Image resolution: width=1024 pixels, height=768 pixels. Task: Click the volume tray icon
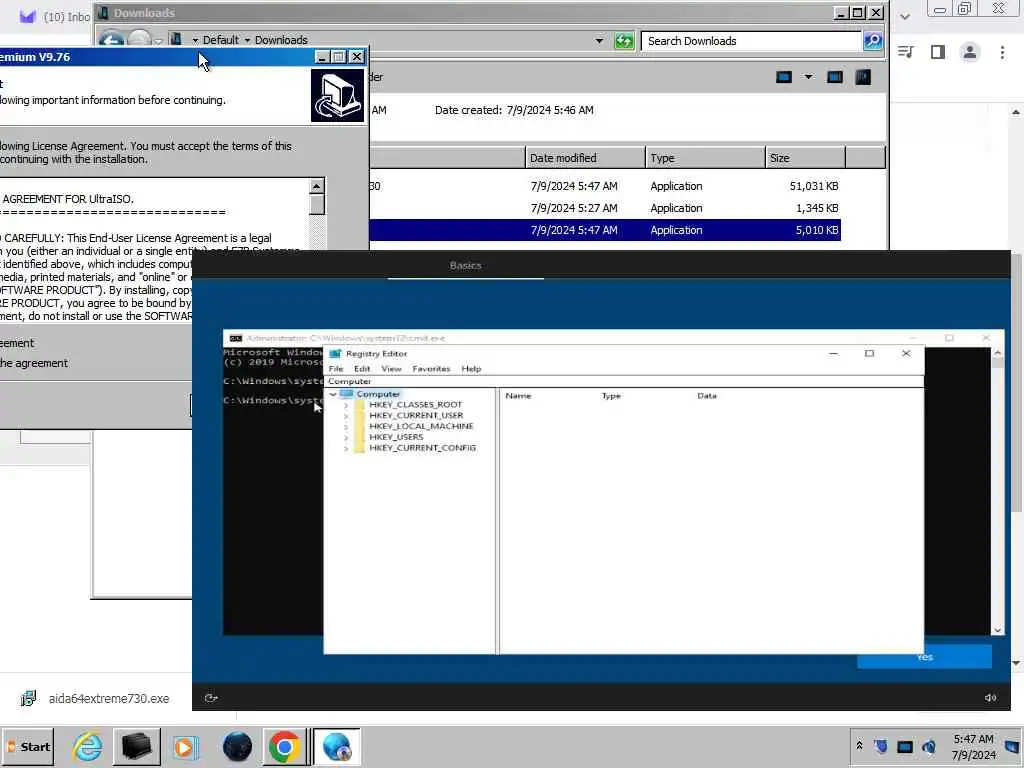click(929, 746)
